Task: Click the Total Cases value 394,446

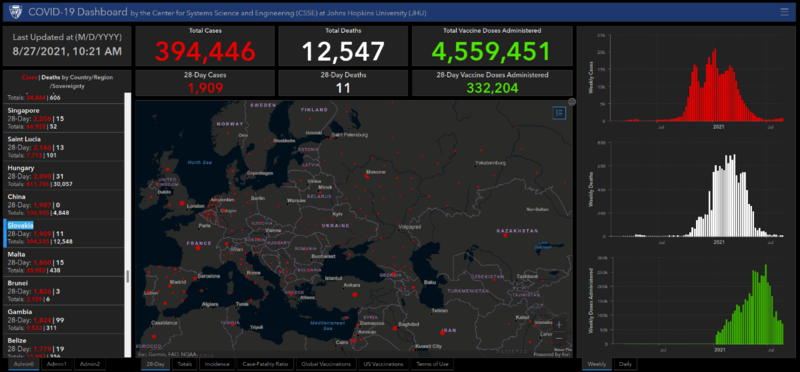Action: 205,51
